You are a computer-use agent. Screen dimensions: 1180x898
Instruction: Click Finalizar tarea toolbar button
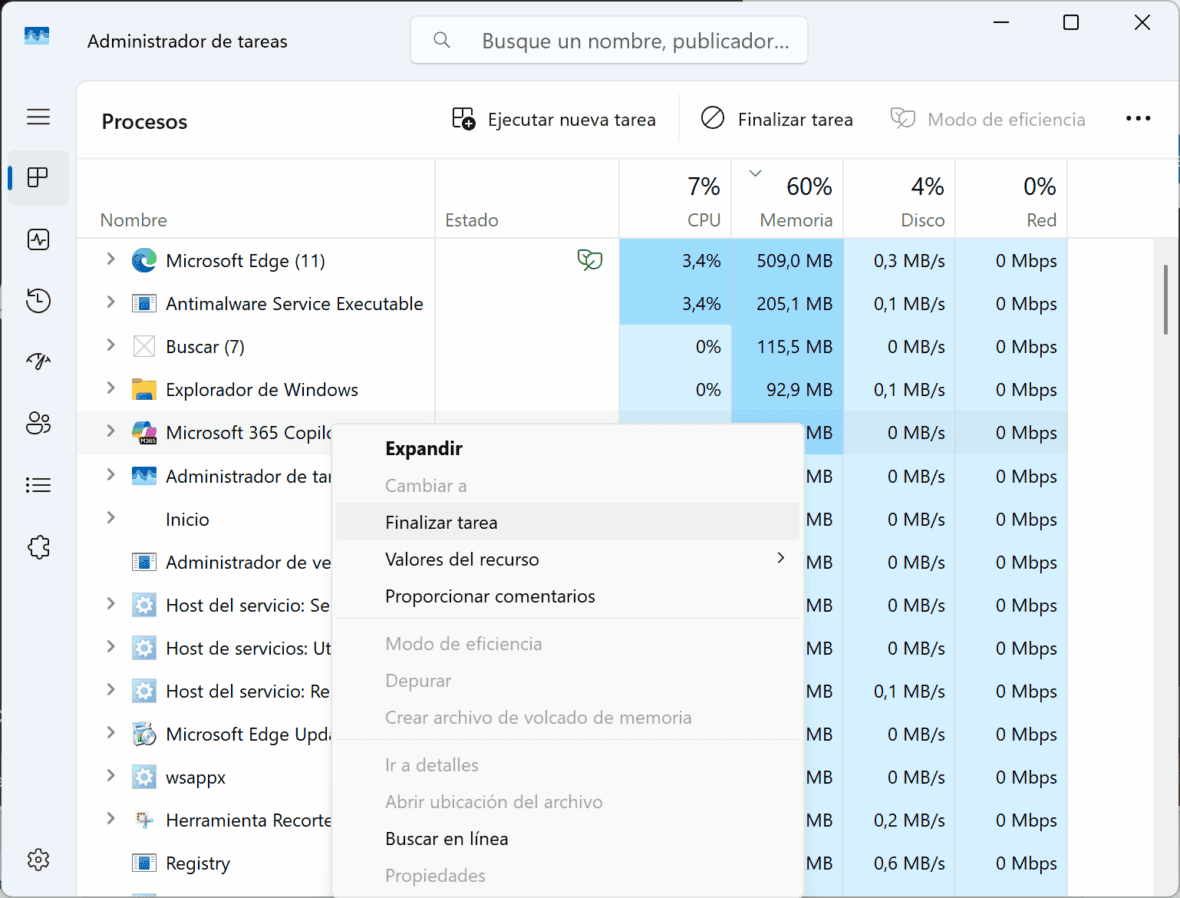777,119
